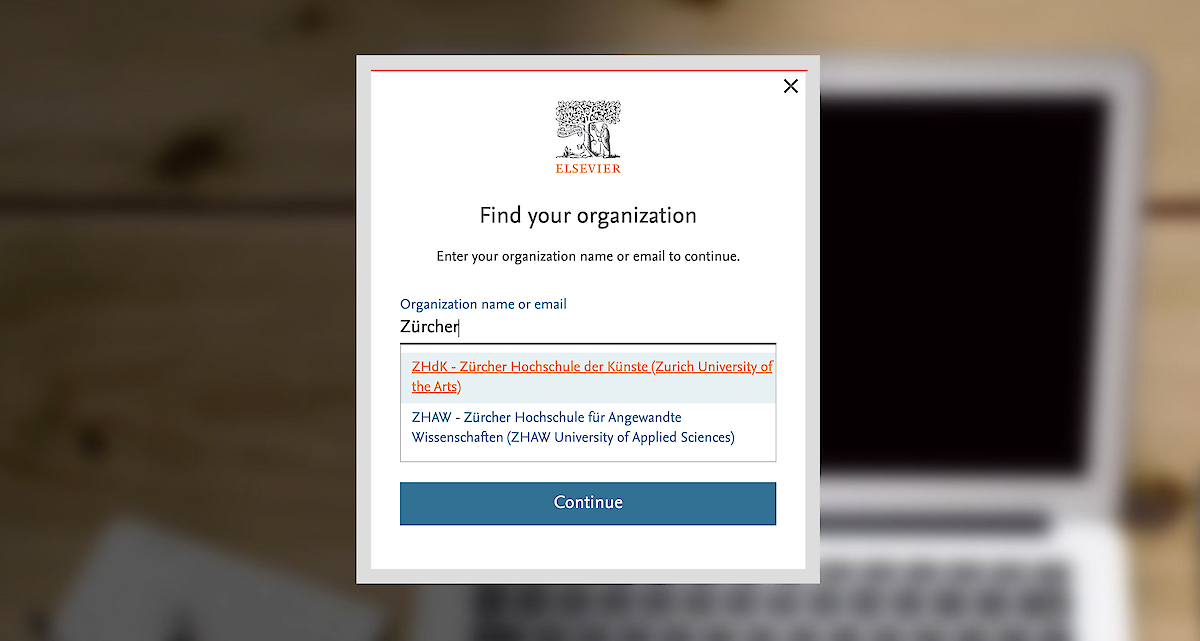Click the Elsevier tree logo image
Viewport: 1200px width, 641px height.
pyautogui.click(x=588, y=129)
